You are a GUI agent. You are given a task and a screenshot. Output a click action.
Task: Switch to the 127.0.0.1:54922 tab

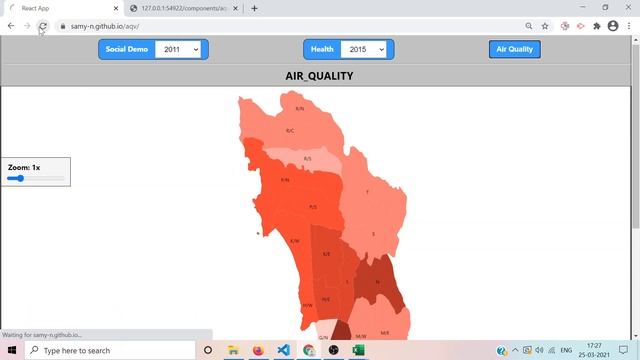point(184,8)
